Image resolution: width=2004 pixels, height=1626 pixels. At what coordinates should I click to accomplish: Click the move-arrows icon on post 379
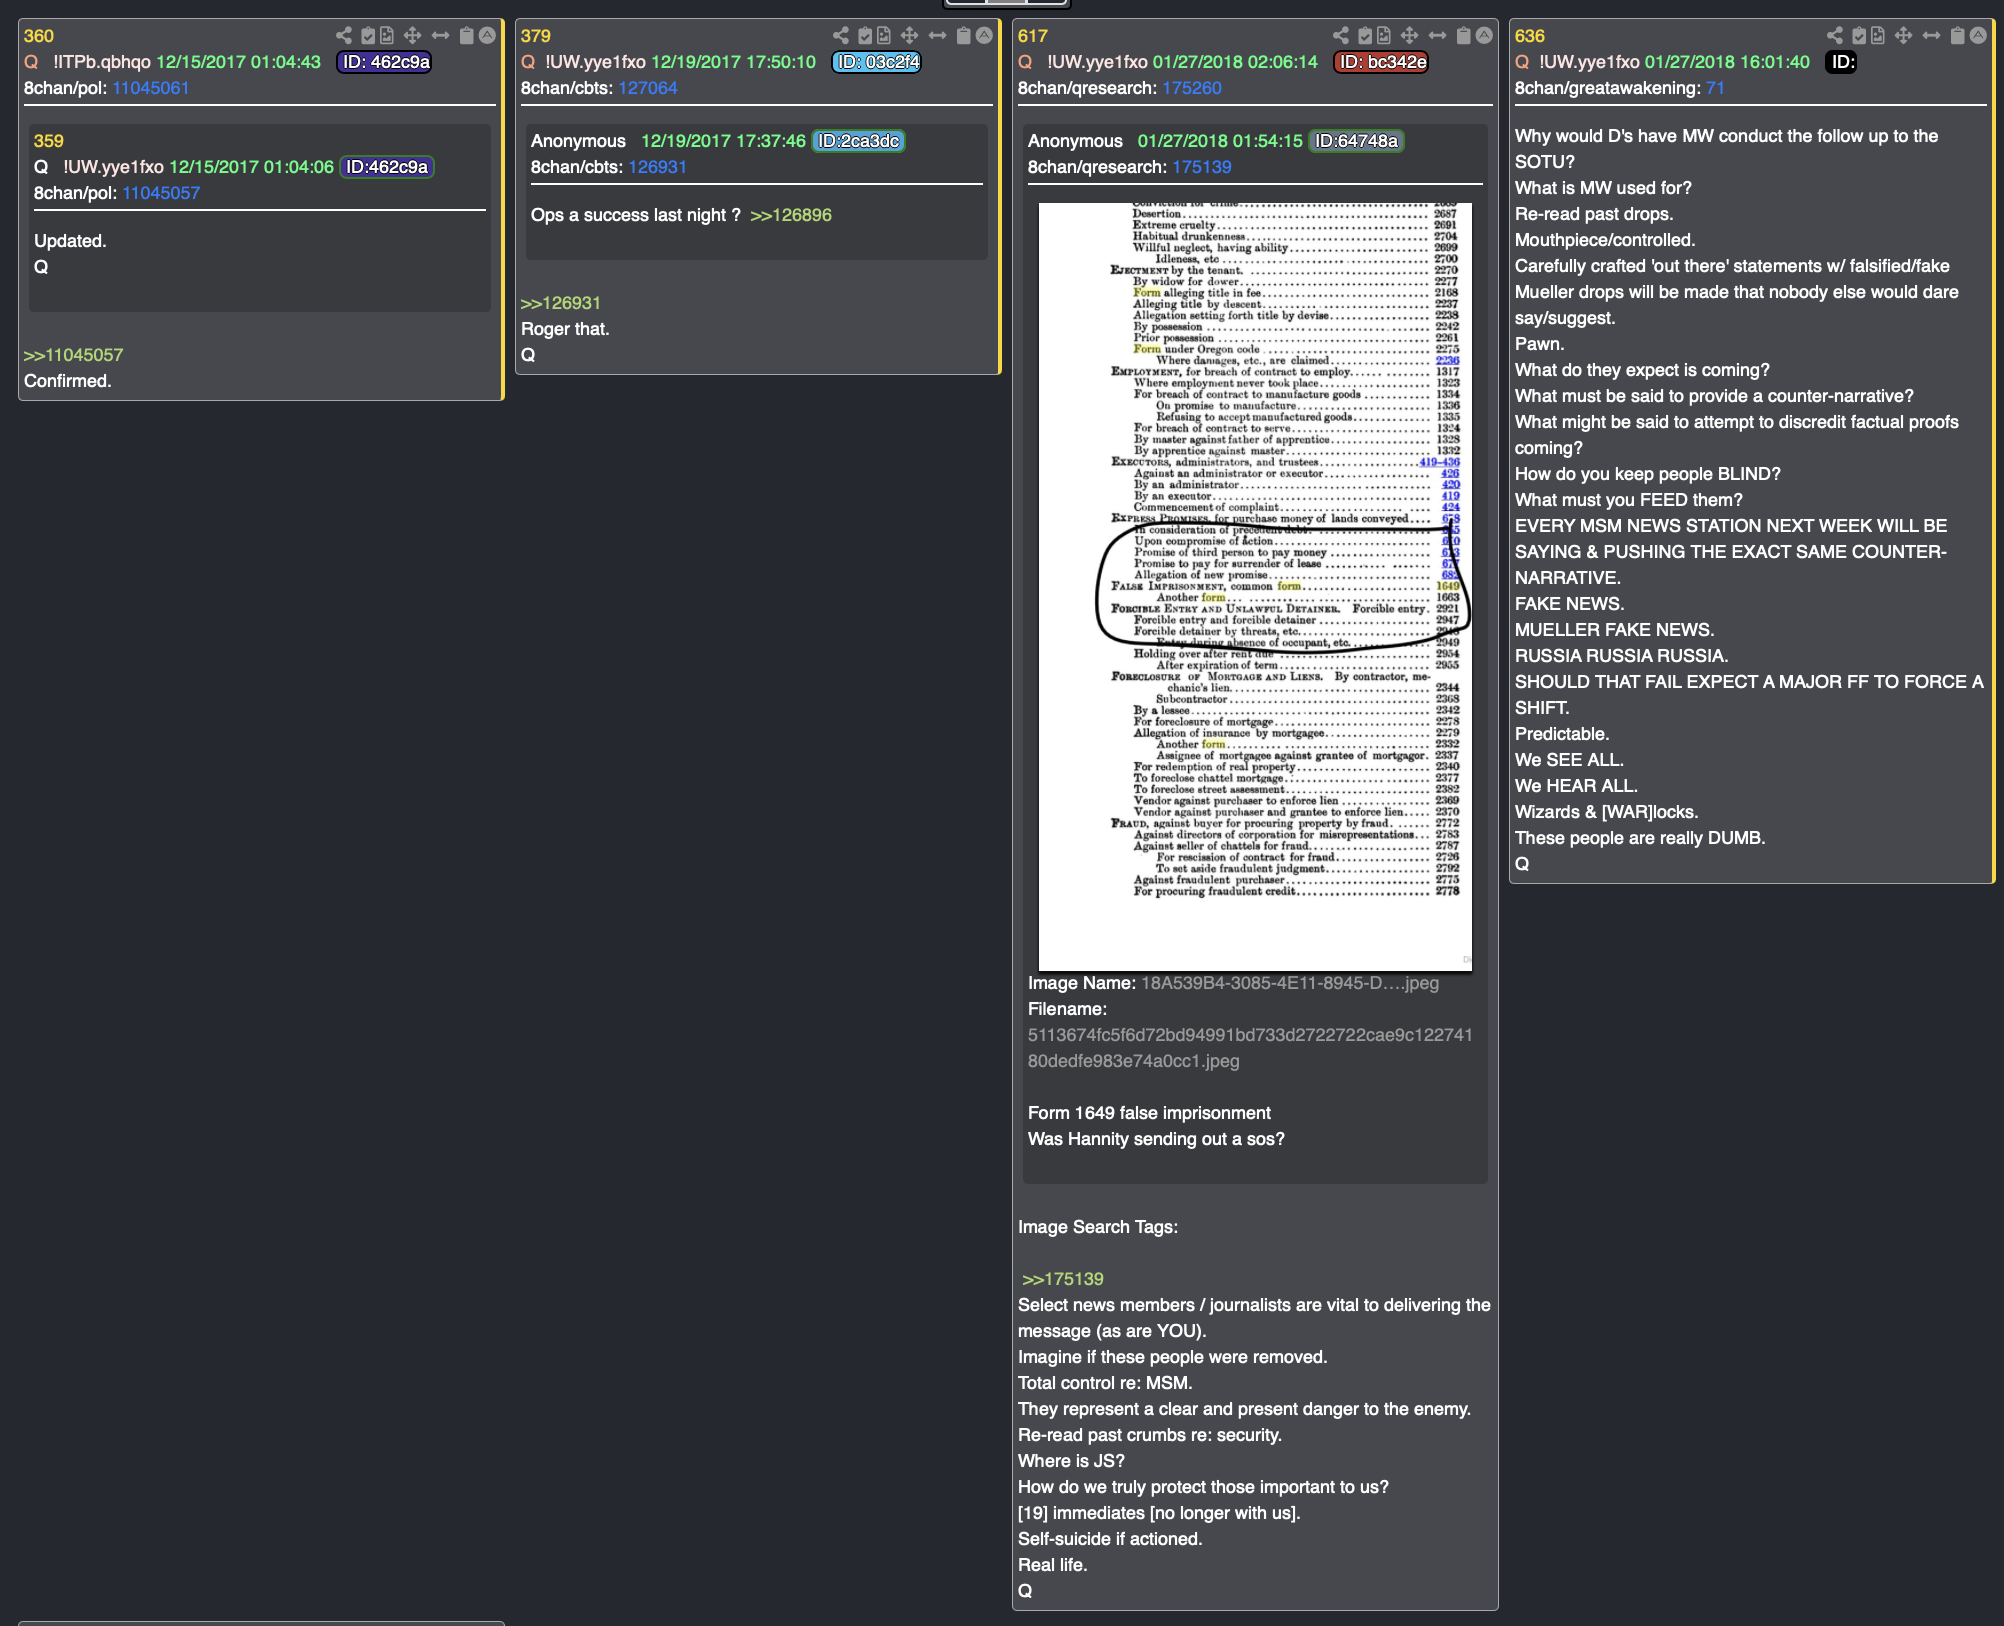pos(909,35)
